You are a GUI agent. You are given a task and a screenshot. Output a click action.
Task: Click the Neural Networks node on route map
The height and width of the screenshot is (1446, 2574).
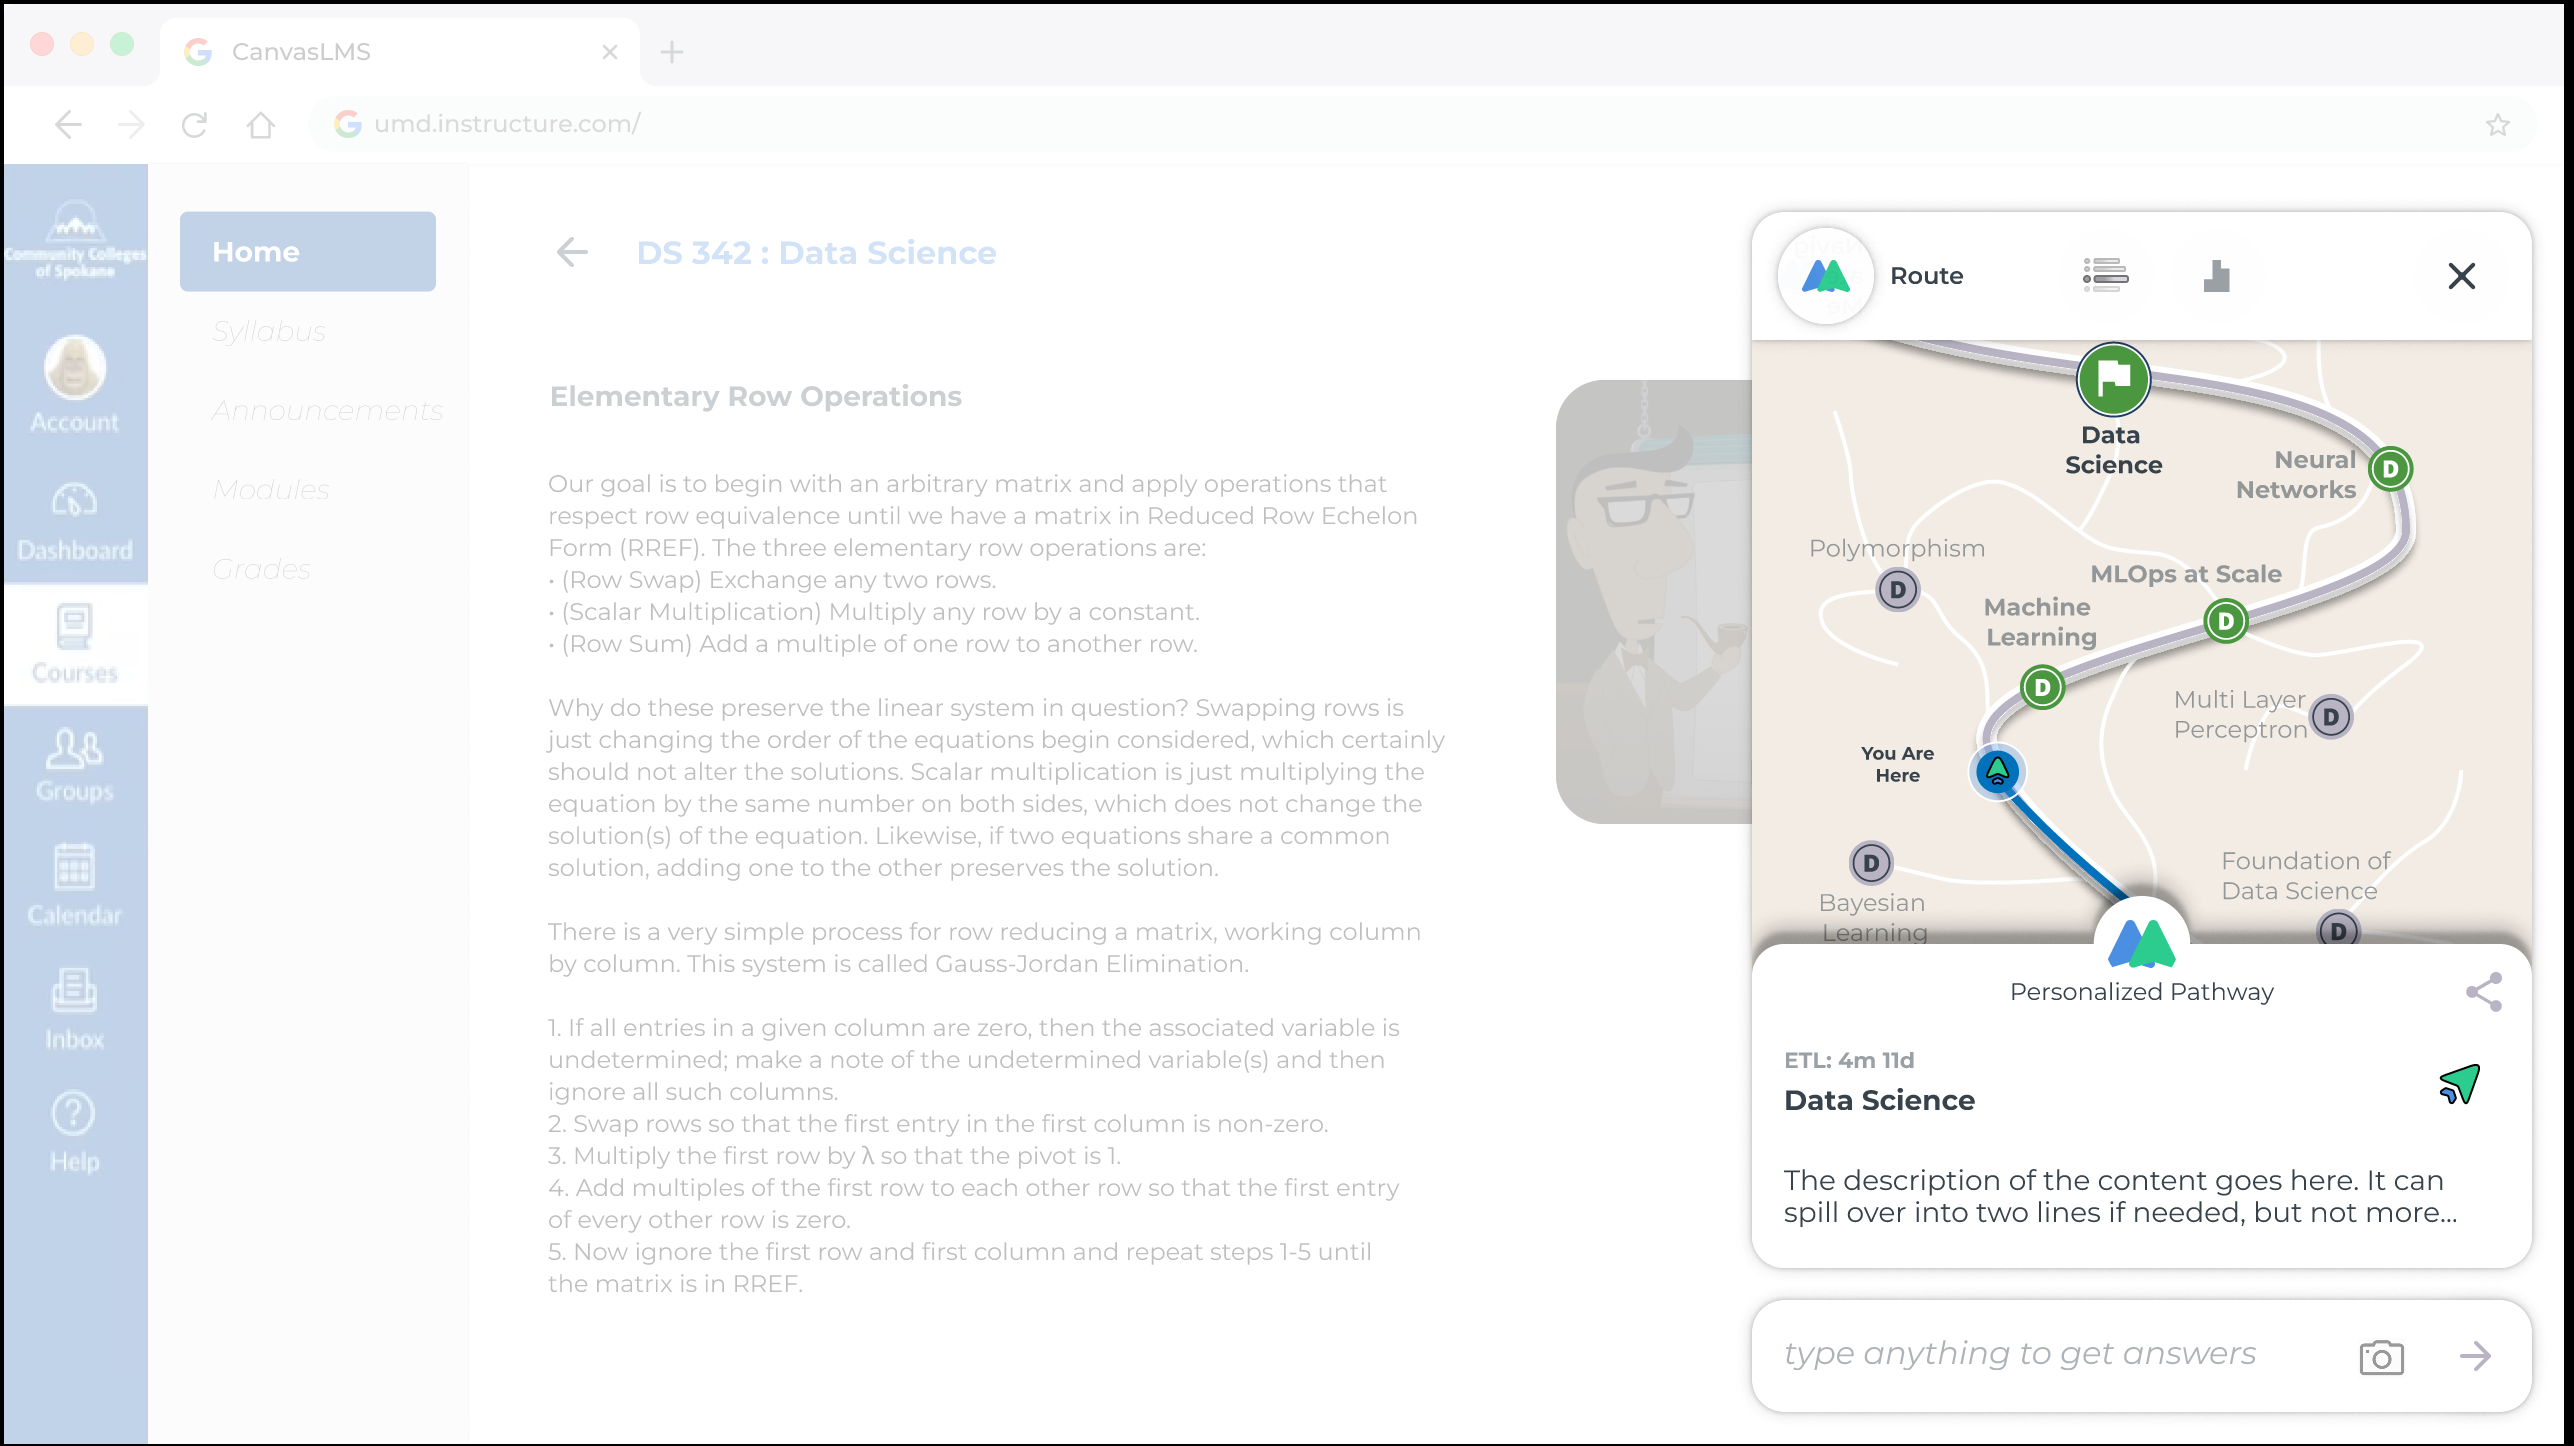(x=2388, y=467)
